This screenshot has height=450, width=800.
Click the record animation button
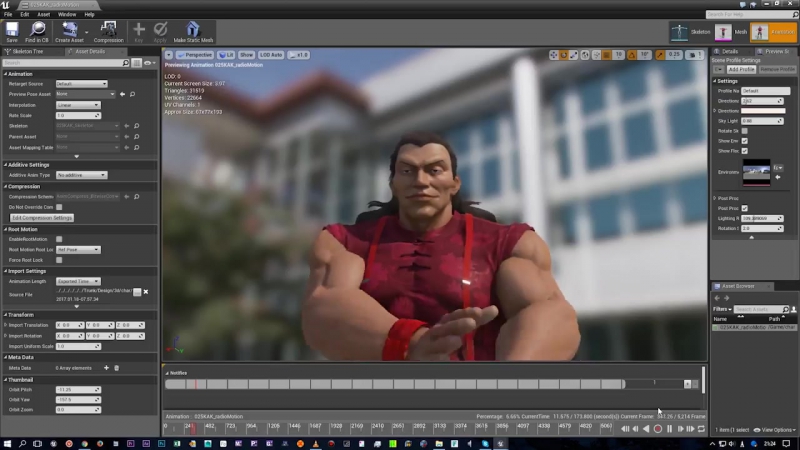(658, 429)
